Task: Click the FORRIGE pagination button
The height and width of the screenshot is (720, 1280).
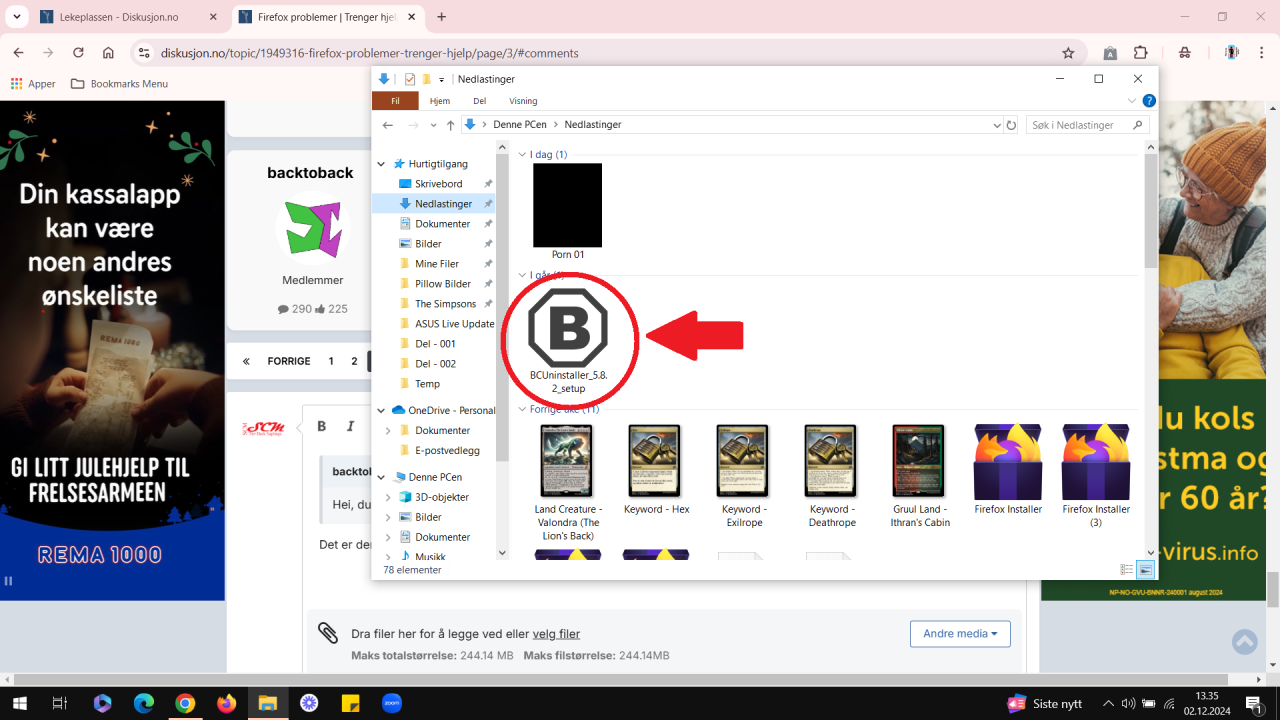Action: 290,361
